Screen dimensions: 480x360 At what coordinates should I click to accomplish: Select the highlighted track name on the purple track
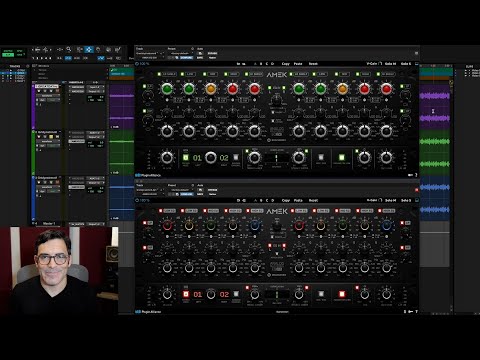(47, 86)
